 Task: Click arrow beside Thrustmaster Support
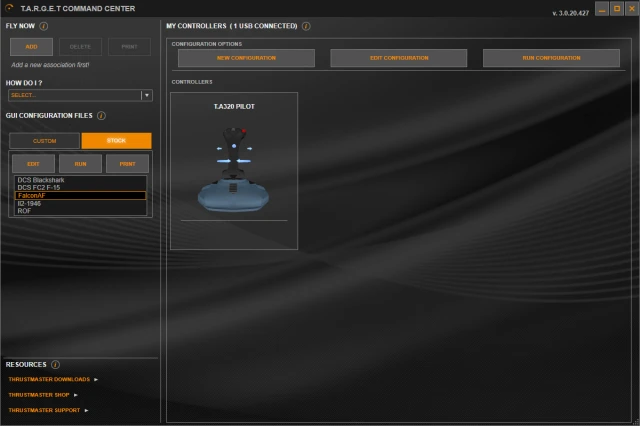pos(86,410)
